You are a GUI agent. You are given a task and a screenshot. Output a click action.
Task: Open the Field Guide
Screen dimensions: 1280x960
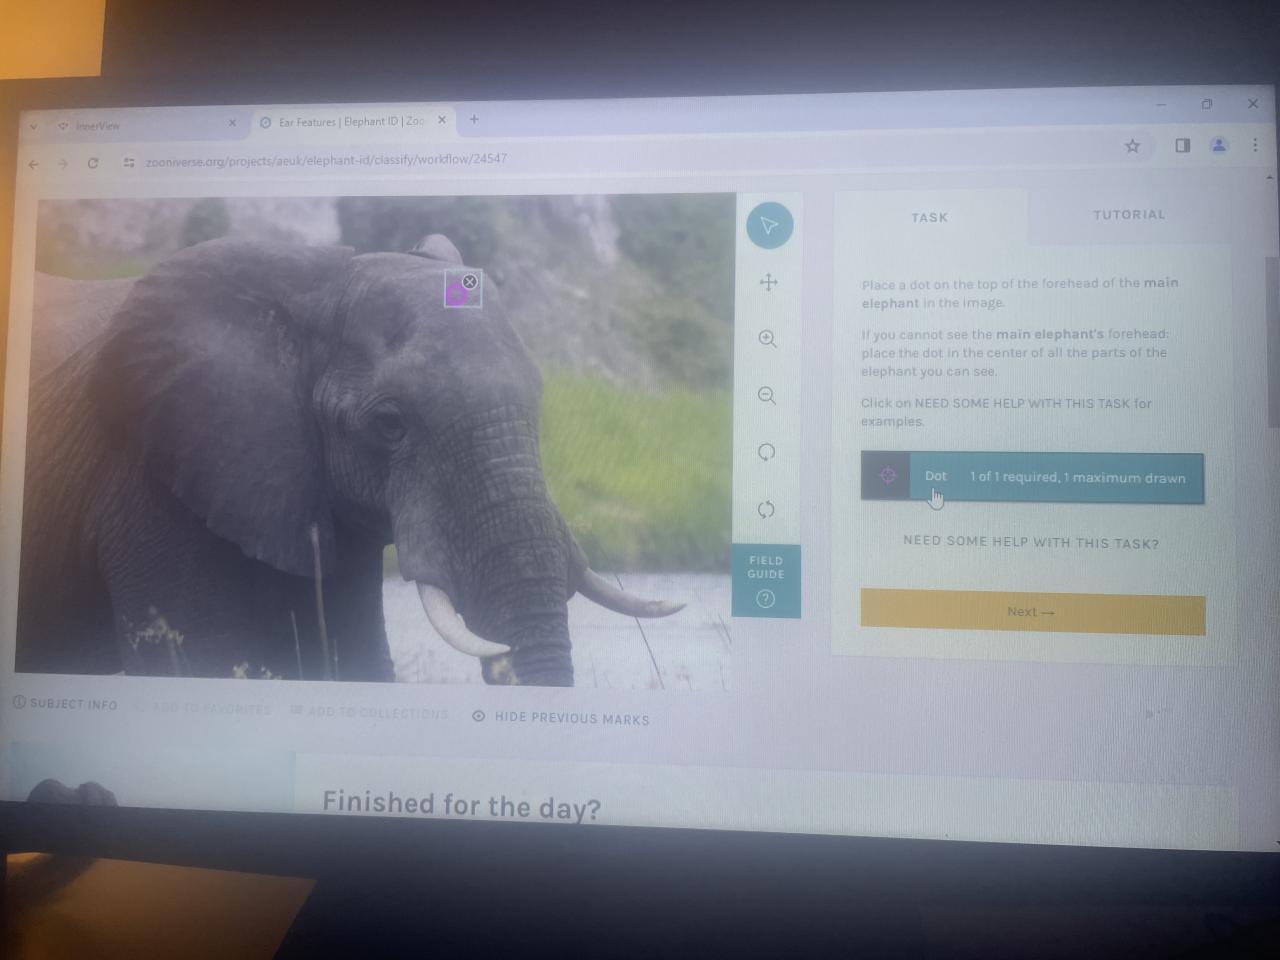766,581
